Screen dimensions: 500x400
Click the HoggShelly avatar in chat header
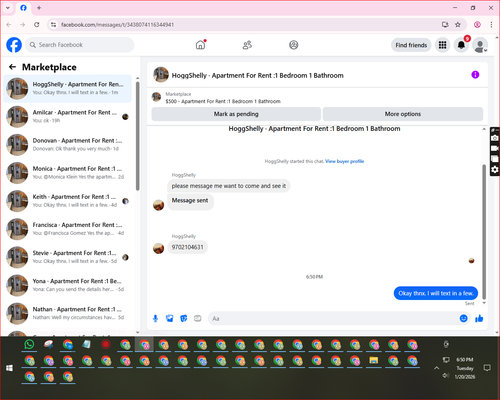tap(161, 74)
